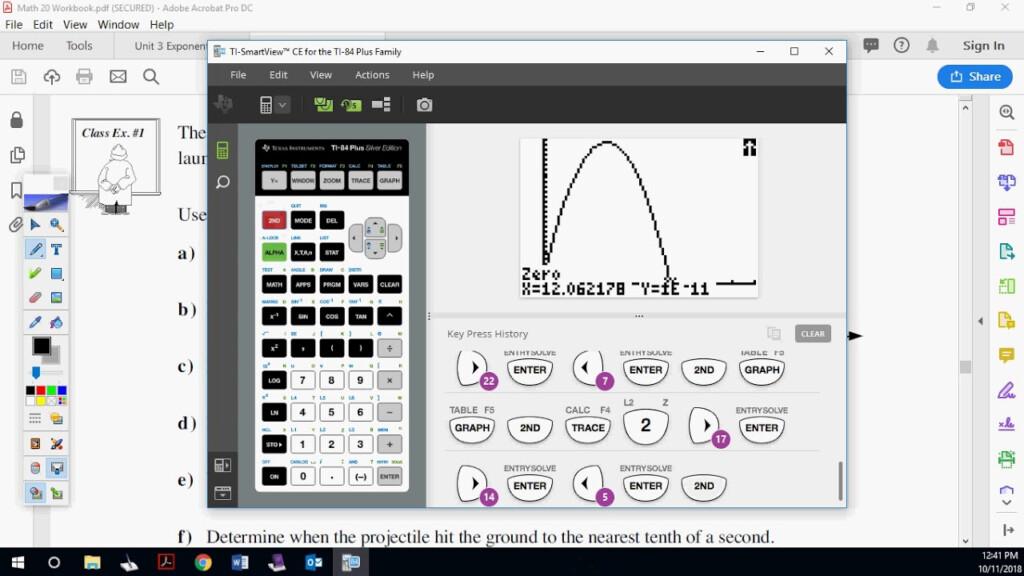The image size is (1024, 576).
Task: Pick the red color swatch
Action: pos(40,391)
